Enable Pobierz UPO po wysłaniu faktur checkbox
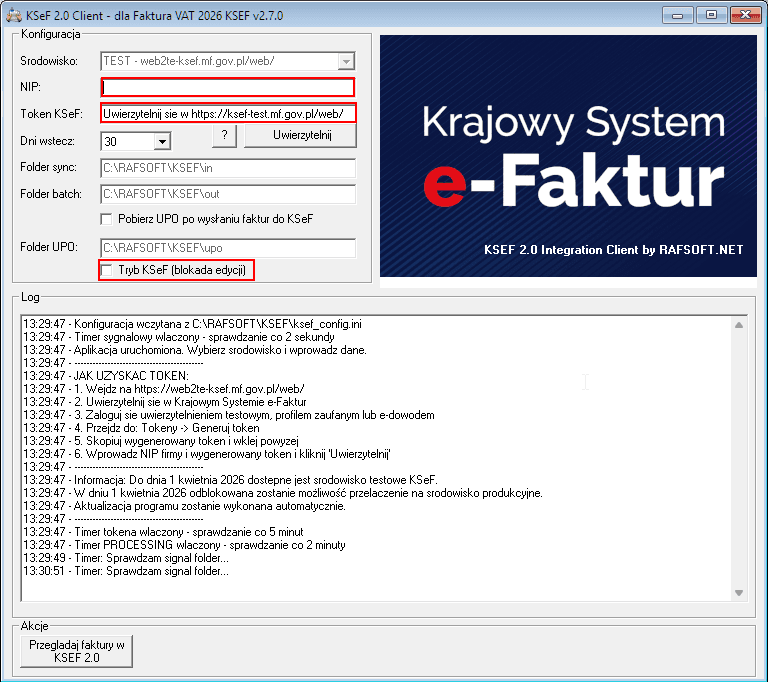 pyautogui.click(x=106, y=219)
